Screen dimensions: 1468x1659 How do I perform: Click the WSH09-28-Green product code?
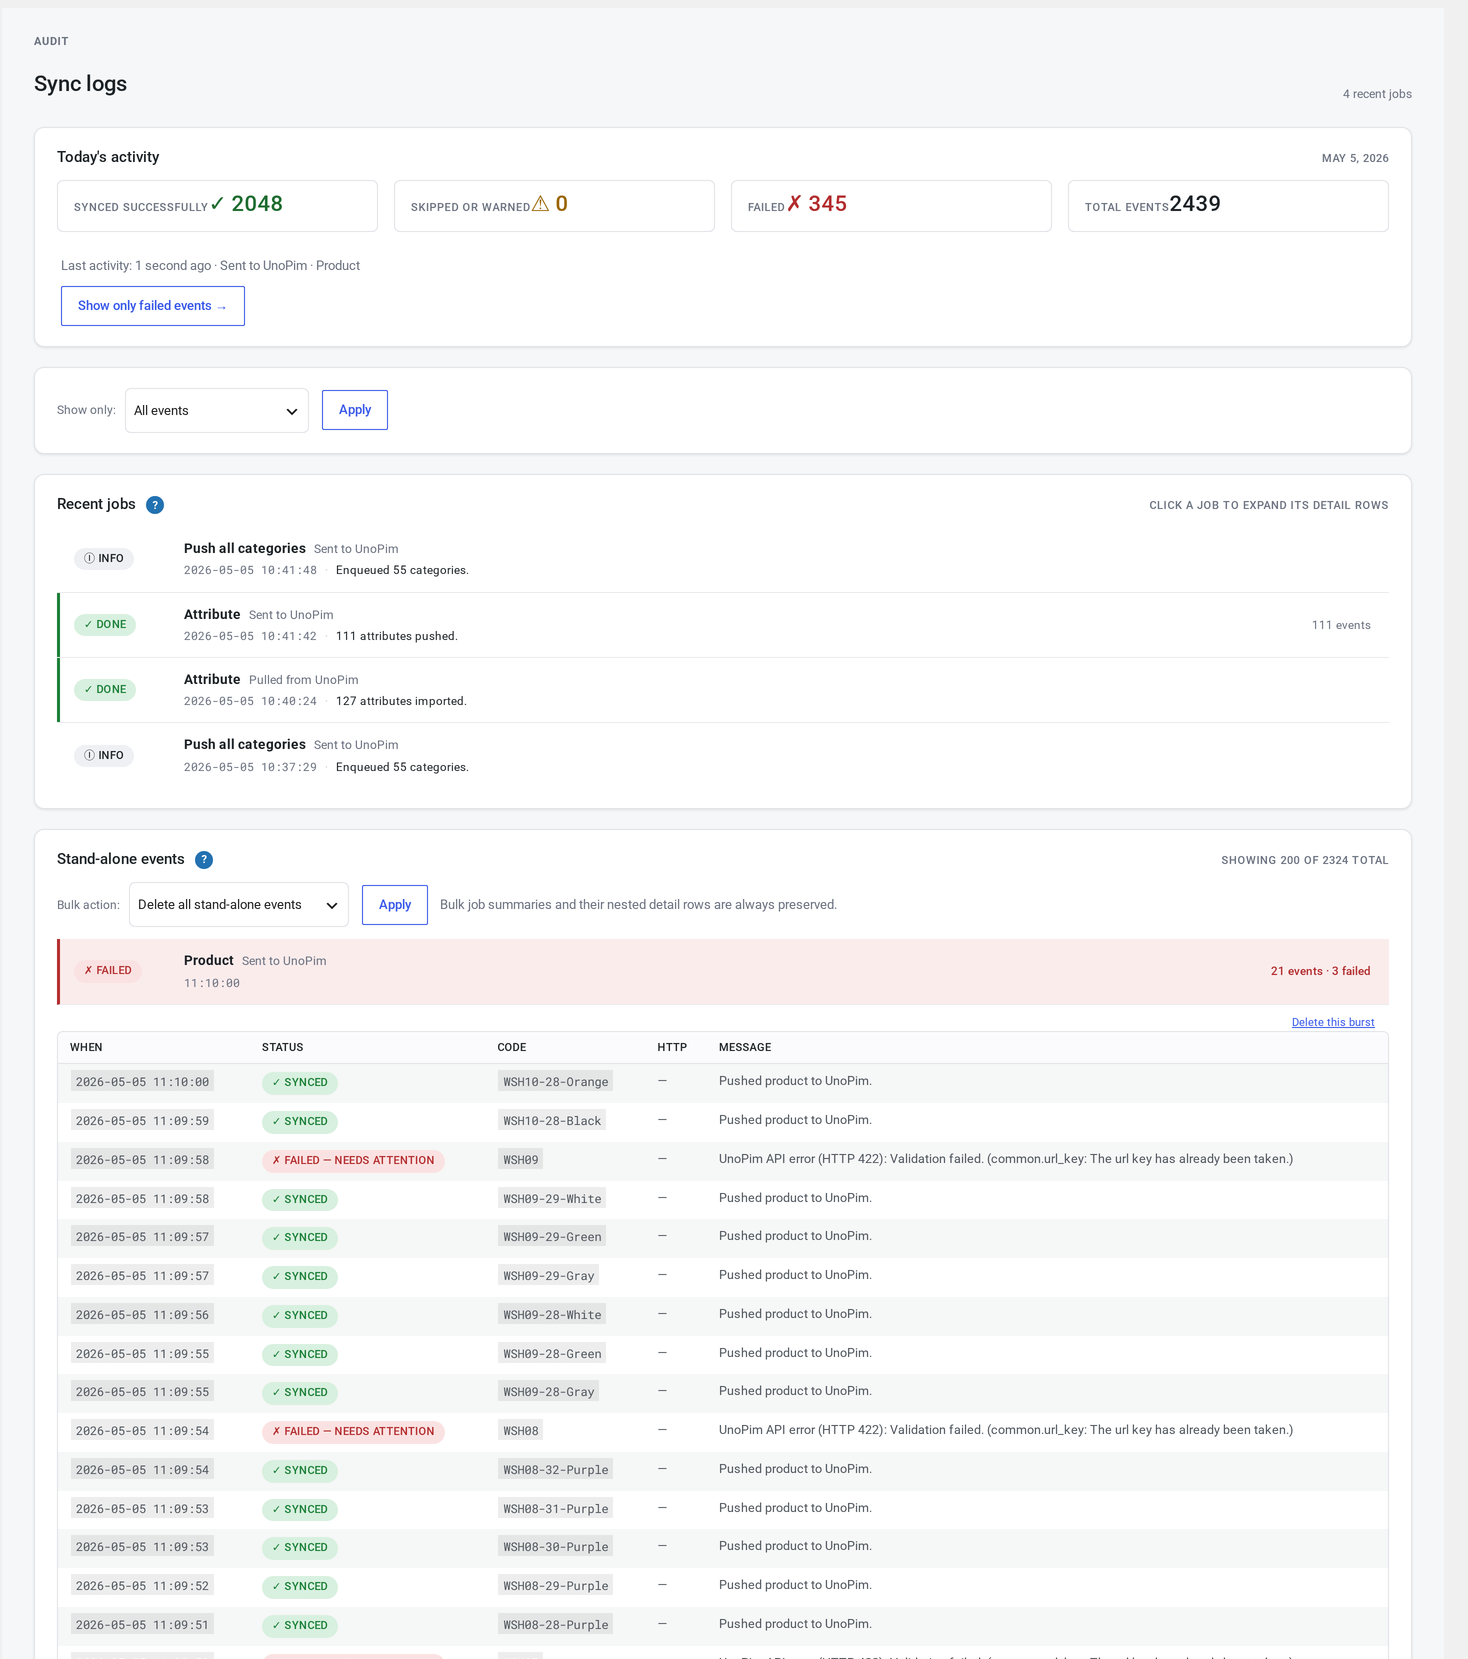[x=552, y=1353]
